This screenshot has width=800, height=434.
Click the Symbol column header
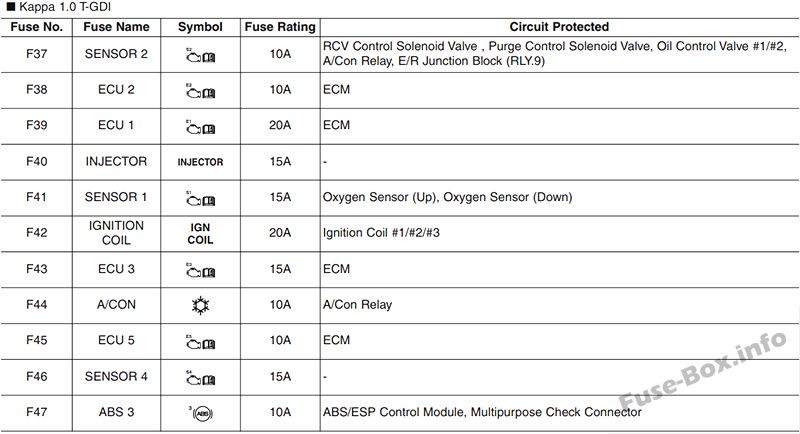(x=200, y=27)
